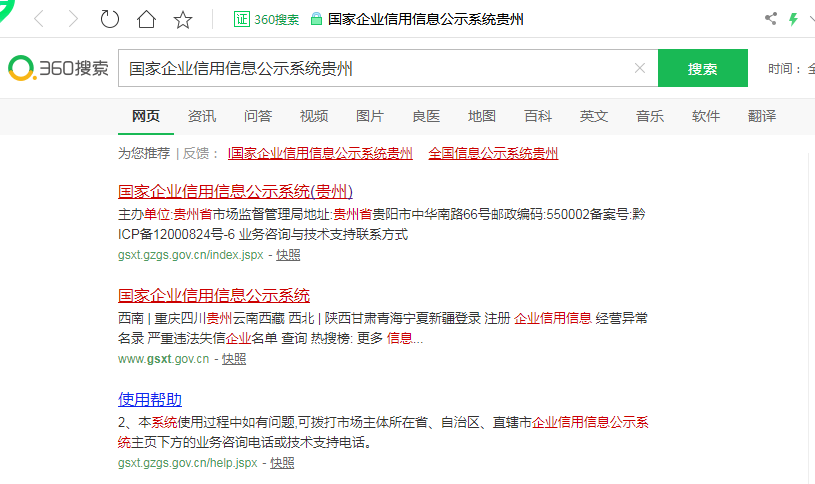Open the 视频 tab
This screenshot has height=484, width=815.
[x=314, y=116]
